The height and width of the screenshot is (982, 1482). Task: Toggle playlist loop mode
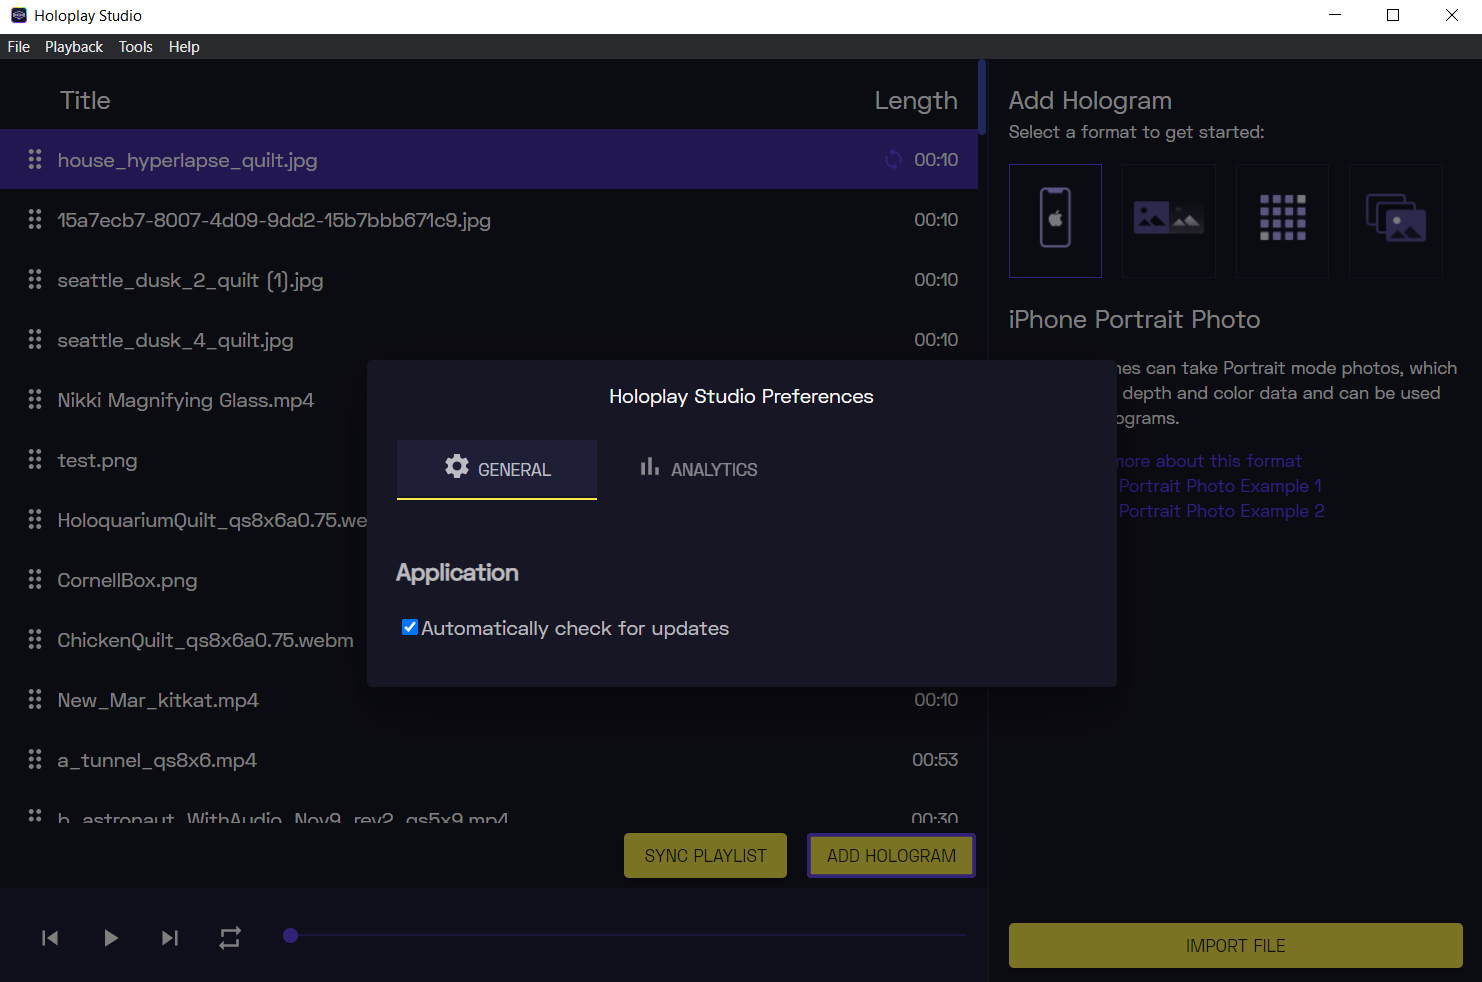[230, 938]
